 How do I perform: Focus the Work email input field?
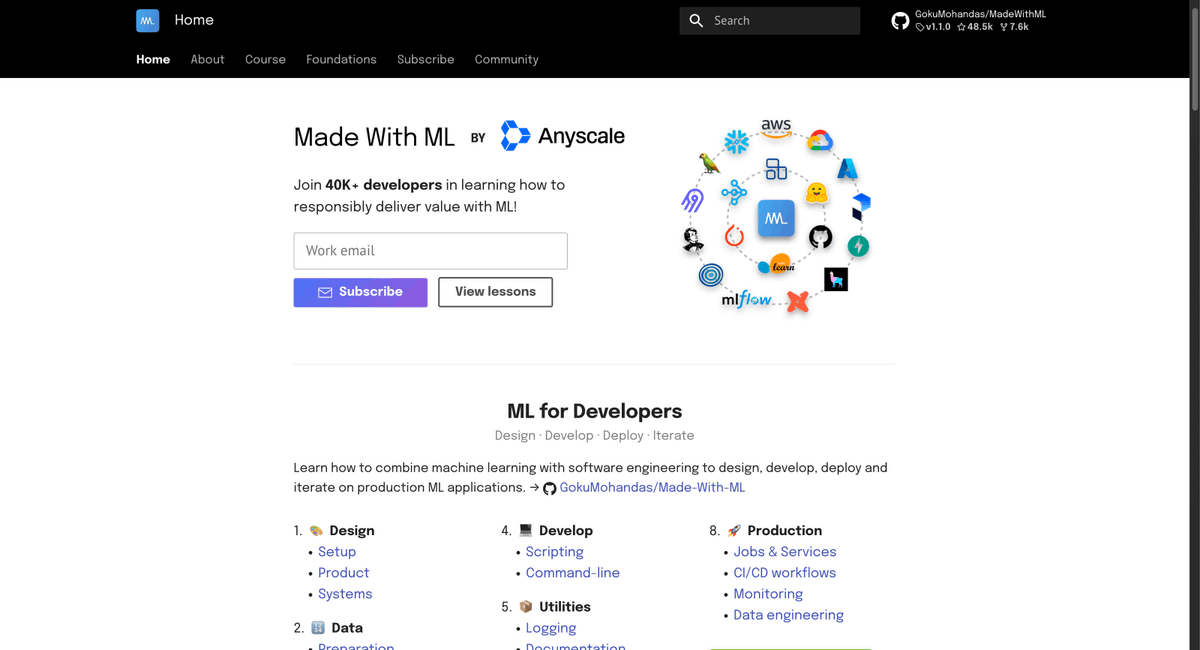tap(430, 251)
